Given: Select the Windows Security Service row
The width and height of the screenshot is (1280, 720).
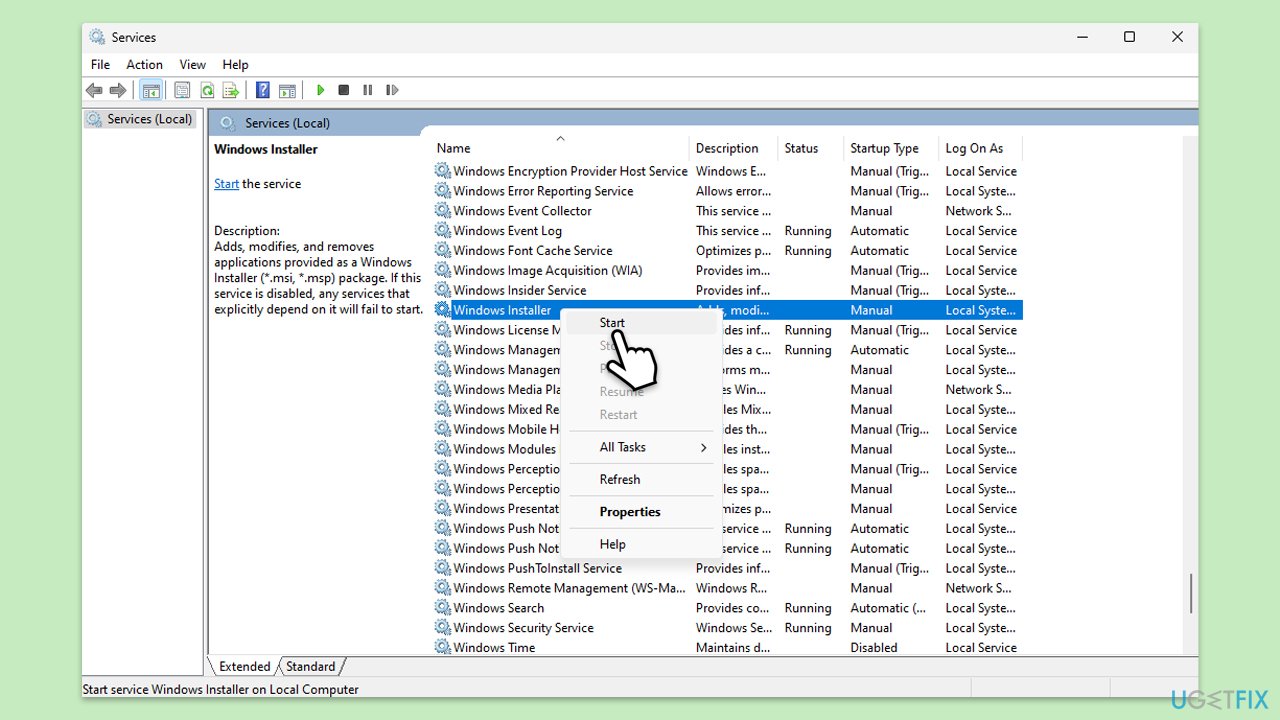Looking at the screenshot, I should point(727,628).
